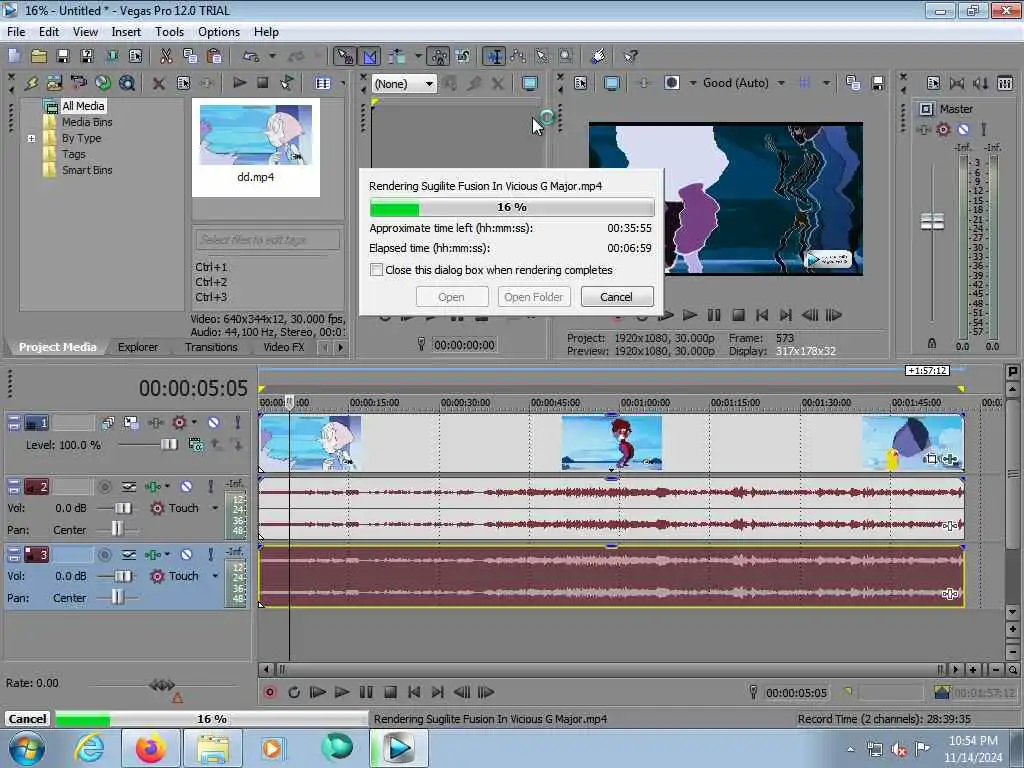Click the Import Media icon in Project Media
Viewport: 1024px width, 768px height.
(54, 83)
